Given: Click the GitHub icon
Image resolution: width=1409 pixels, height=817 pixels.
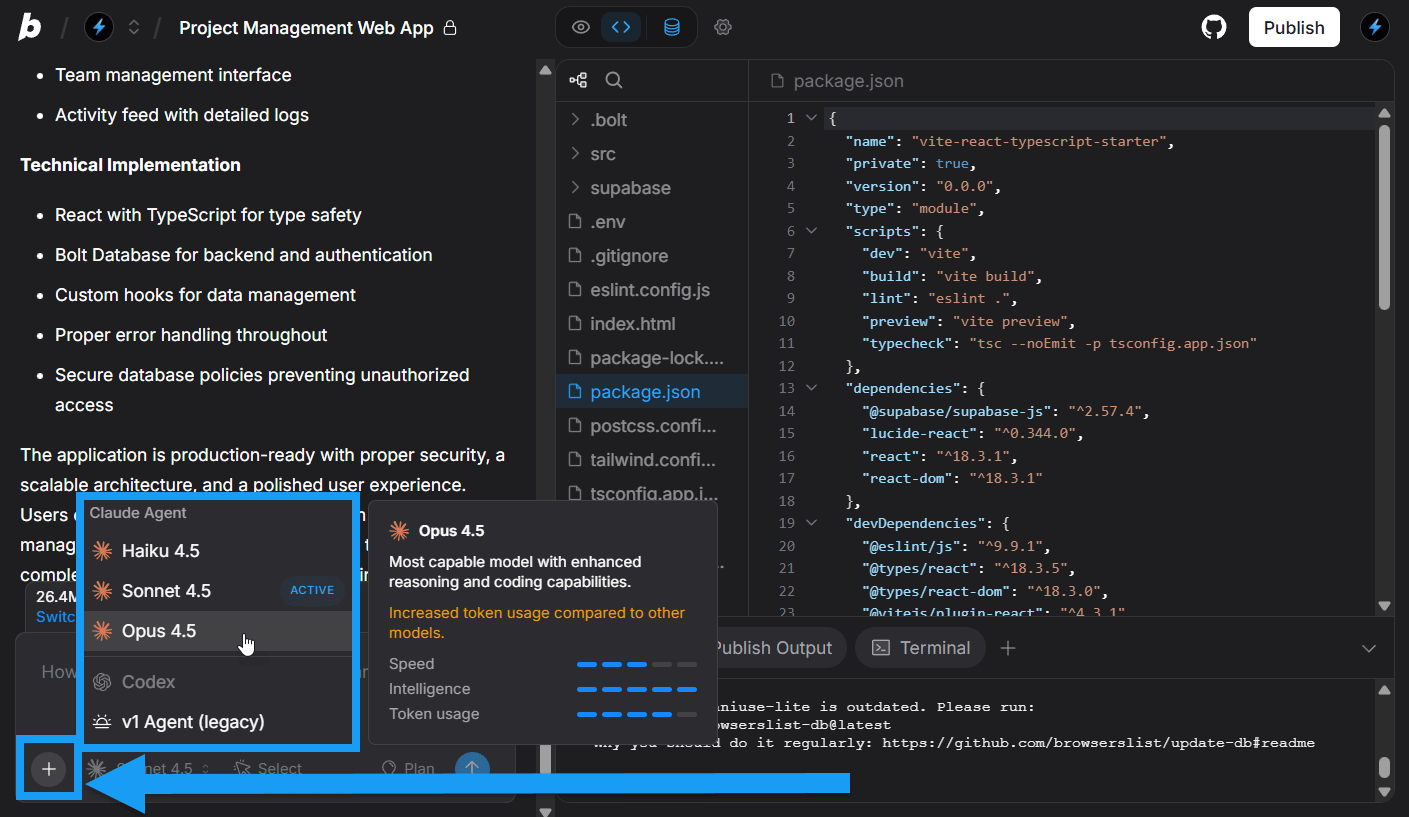Looking at the screenshot, I should [1213, 27].
